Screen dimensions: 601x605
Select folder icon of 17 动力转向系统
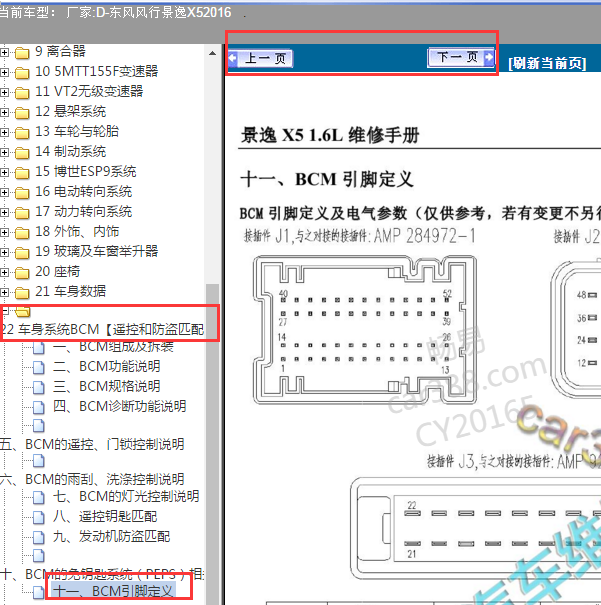point(22,213)
